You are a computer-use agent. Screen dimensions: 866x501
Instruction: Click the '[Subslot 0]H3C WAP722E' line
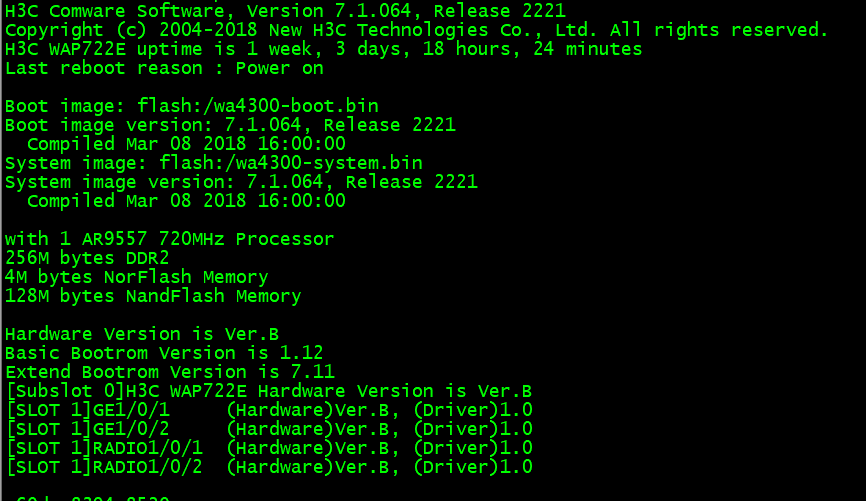coord(268,391)
